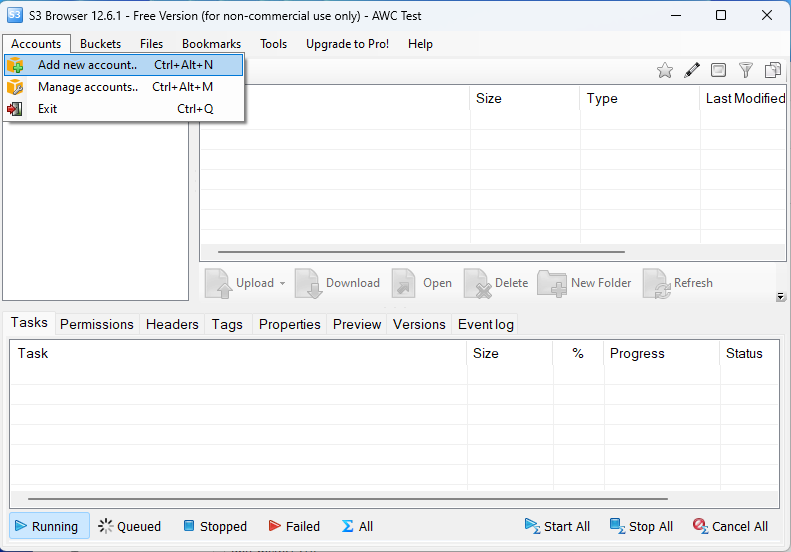Toggle the Failed tasks filter
The height and width of the screenshot is (552, 791).
[x=294, y=526]
